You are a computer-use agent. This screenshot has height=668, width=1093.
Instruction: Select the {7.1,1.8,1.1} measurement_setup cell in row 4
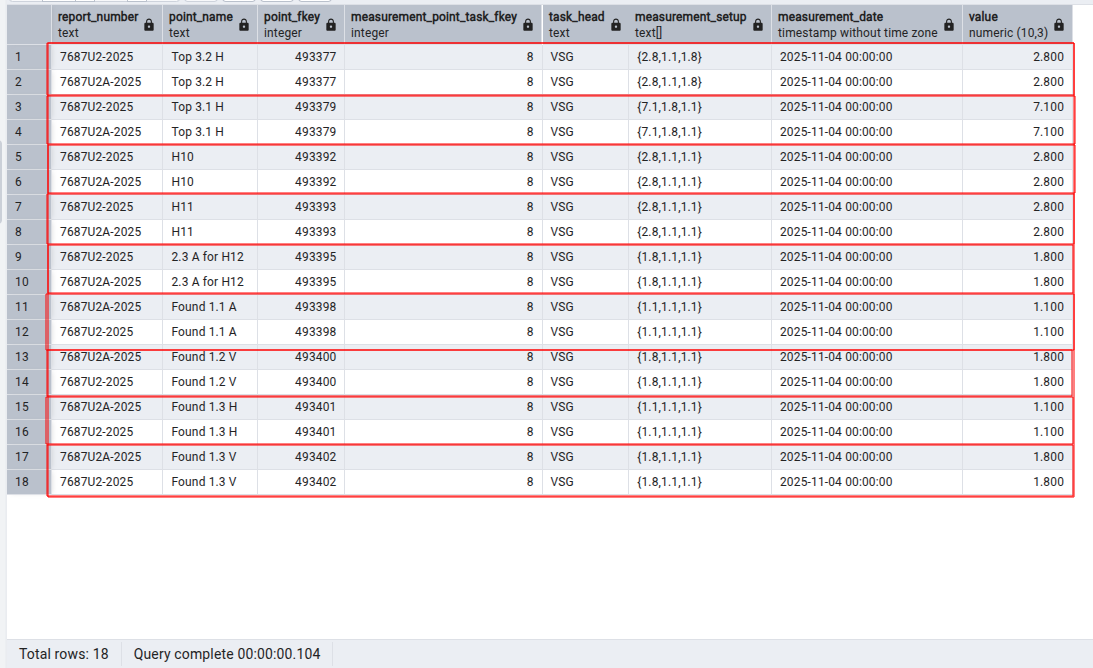pos(698,132)
